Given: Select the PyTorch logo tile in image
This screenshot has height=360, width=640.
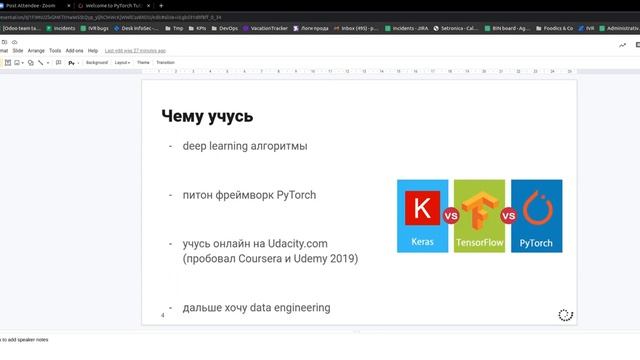Looking at the screenshot, I should tap(536, 216).
